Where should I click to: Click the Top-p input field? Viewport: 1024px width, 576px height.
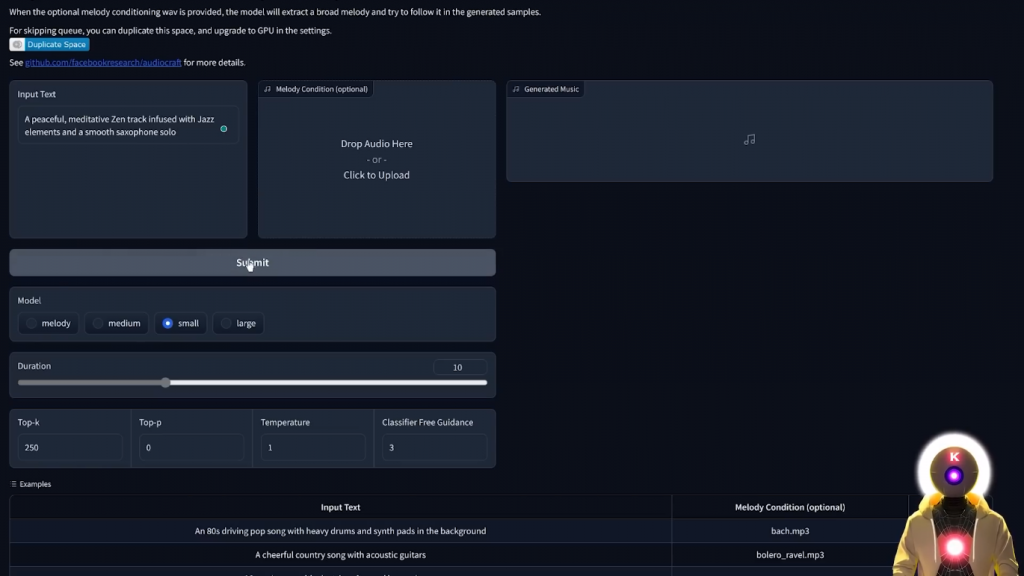(191, 447)
